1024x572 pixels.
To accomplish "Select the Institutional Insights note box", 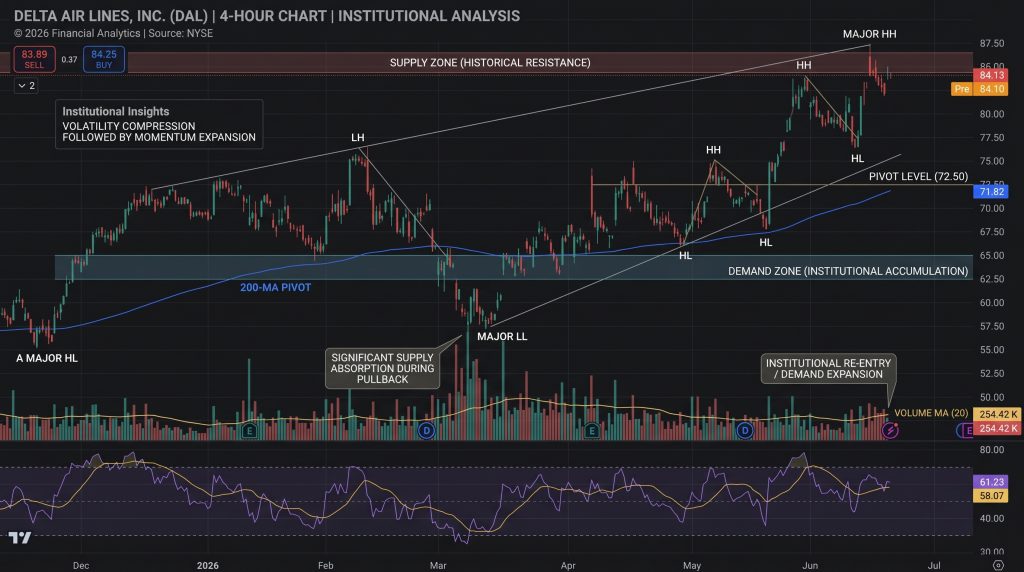I will point(159,124).
